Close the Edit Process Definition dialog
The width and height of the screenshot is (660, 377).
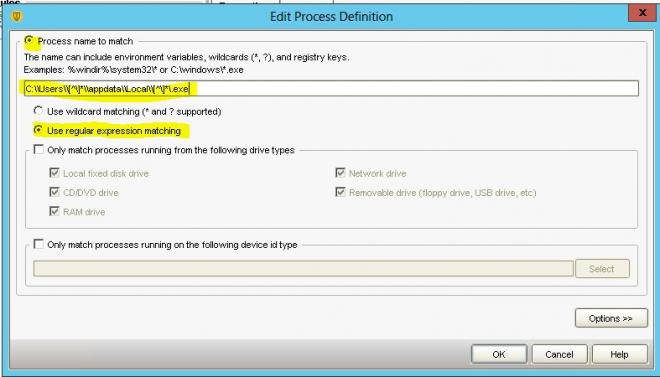coord(642,13)
